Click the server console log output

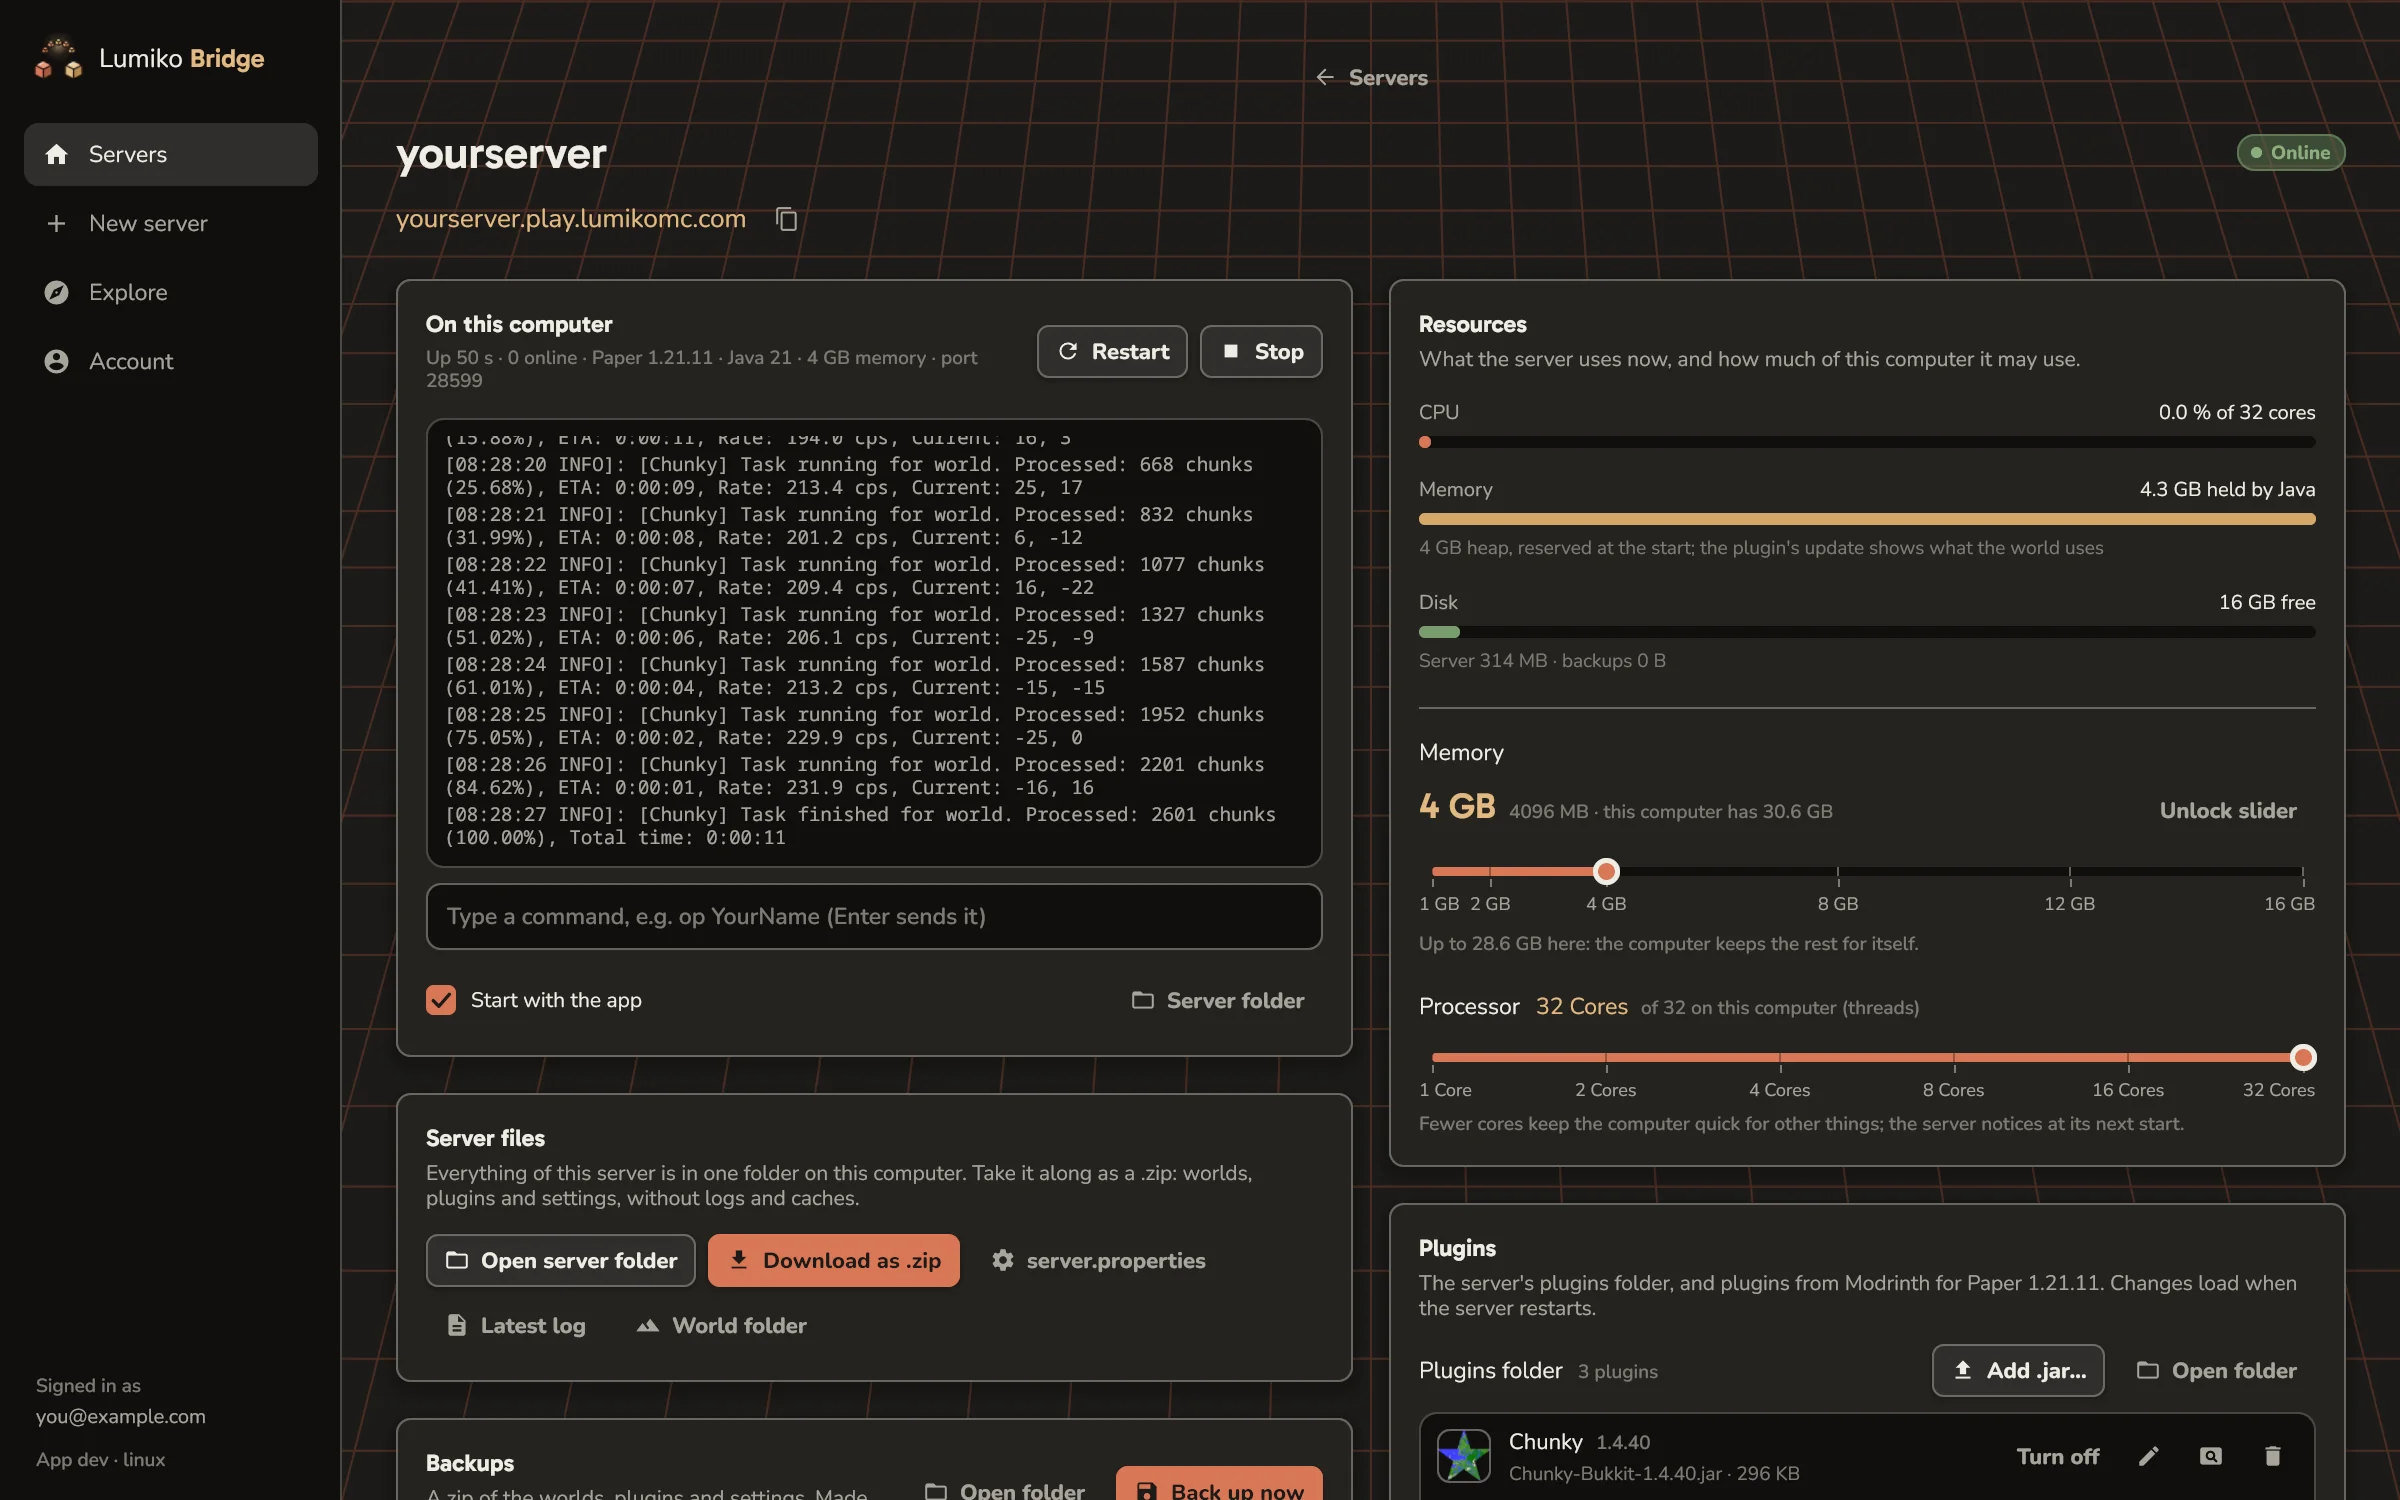coord(874,642)
